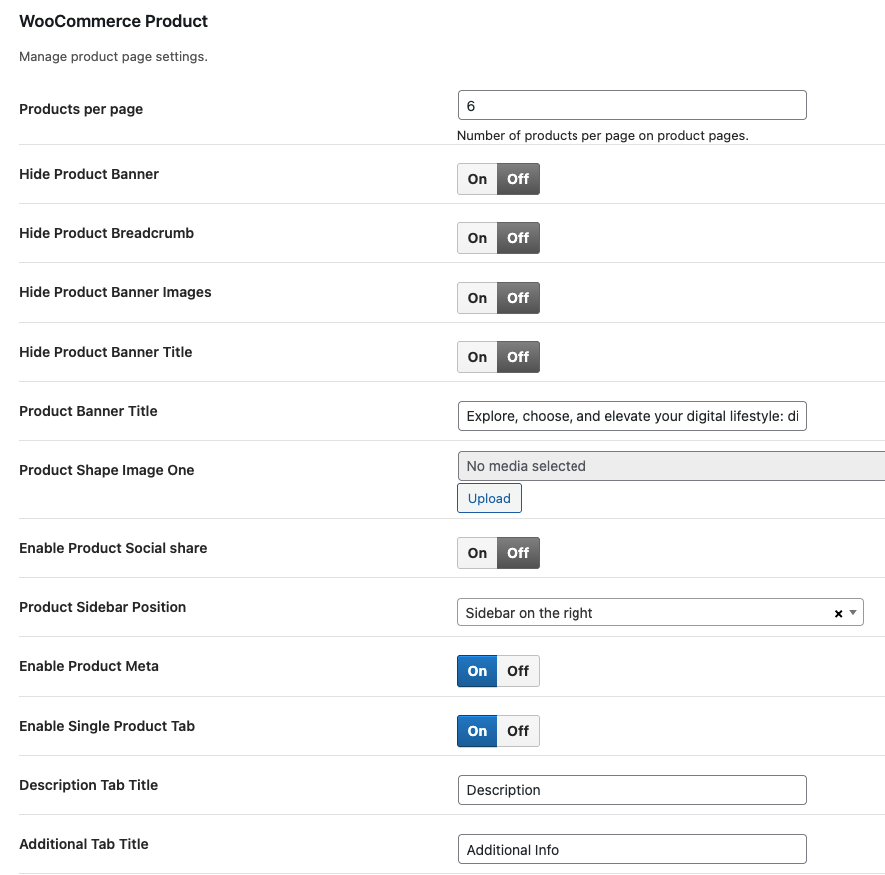Set Hide Product Banner Title to On
This screenshot has height=875, width=885.
477,357
